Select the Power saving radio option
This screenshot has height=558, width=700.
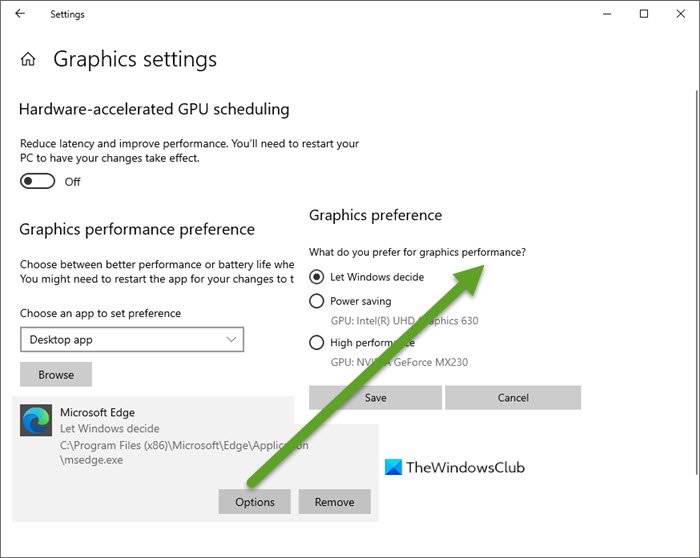pyautogui.click(x=317, y=301)
